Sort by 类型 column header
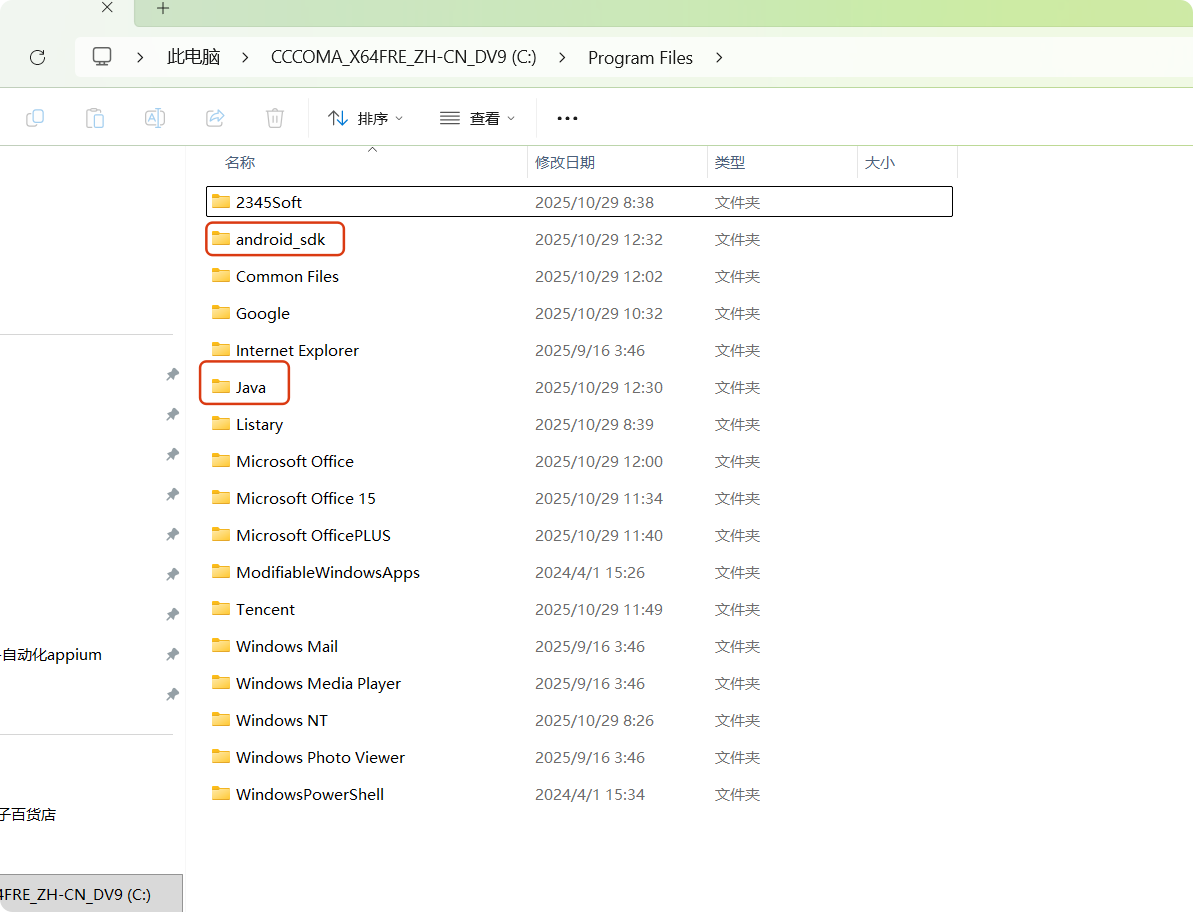The height and width of the screenshot is (912, 1193). click(730, 163)
